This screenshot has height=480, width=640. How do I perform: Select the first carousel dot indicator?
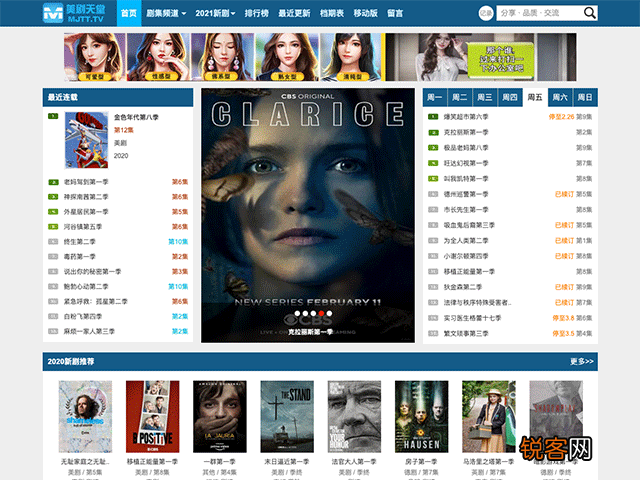(297, 313)
